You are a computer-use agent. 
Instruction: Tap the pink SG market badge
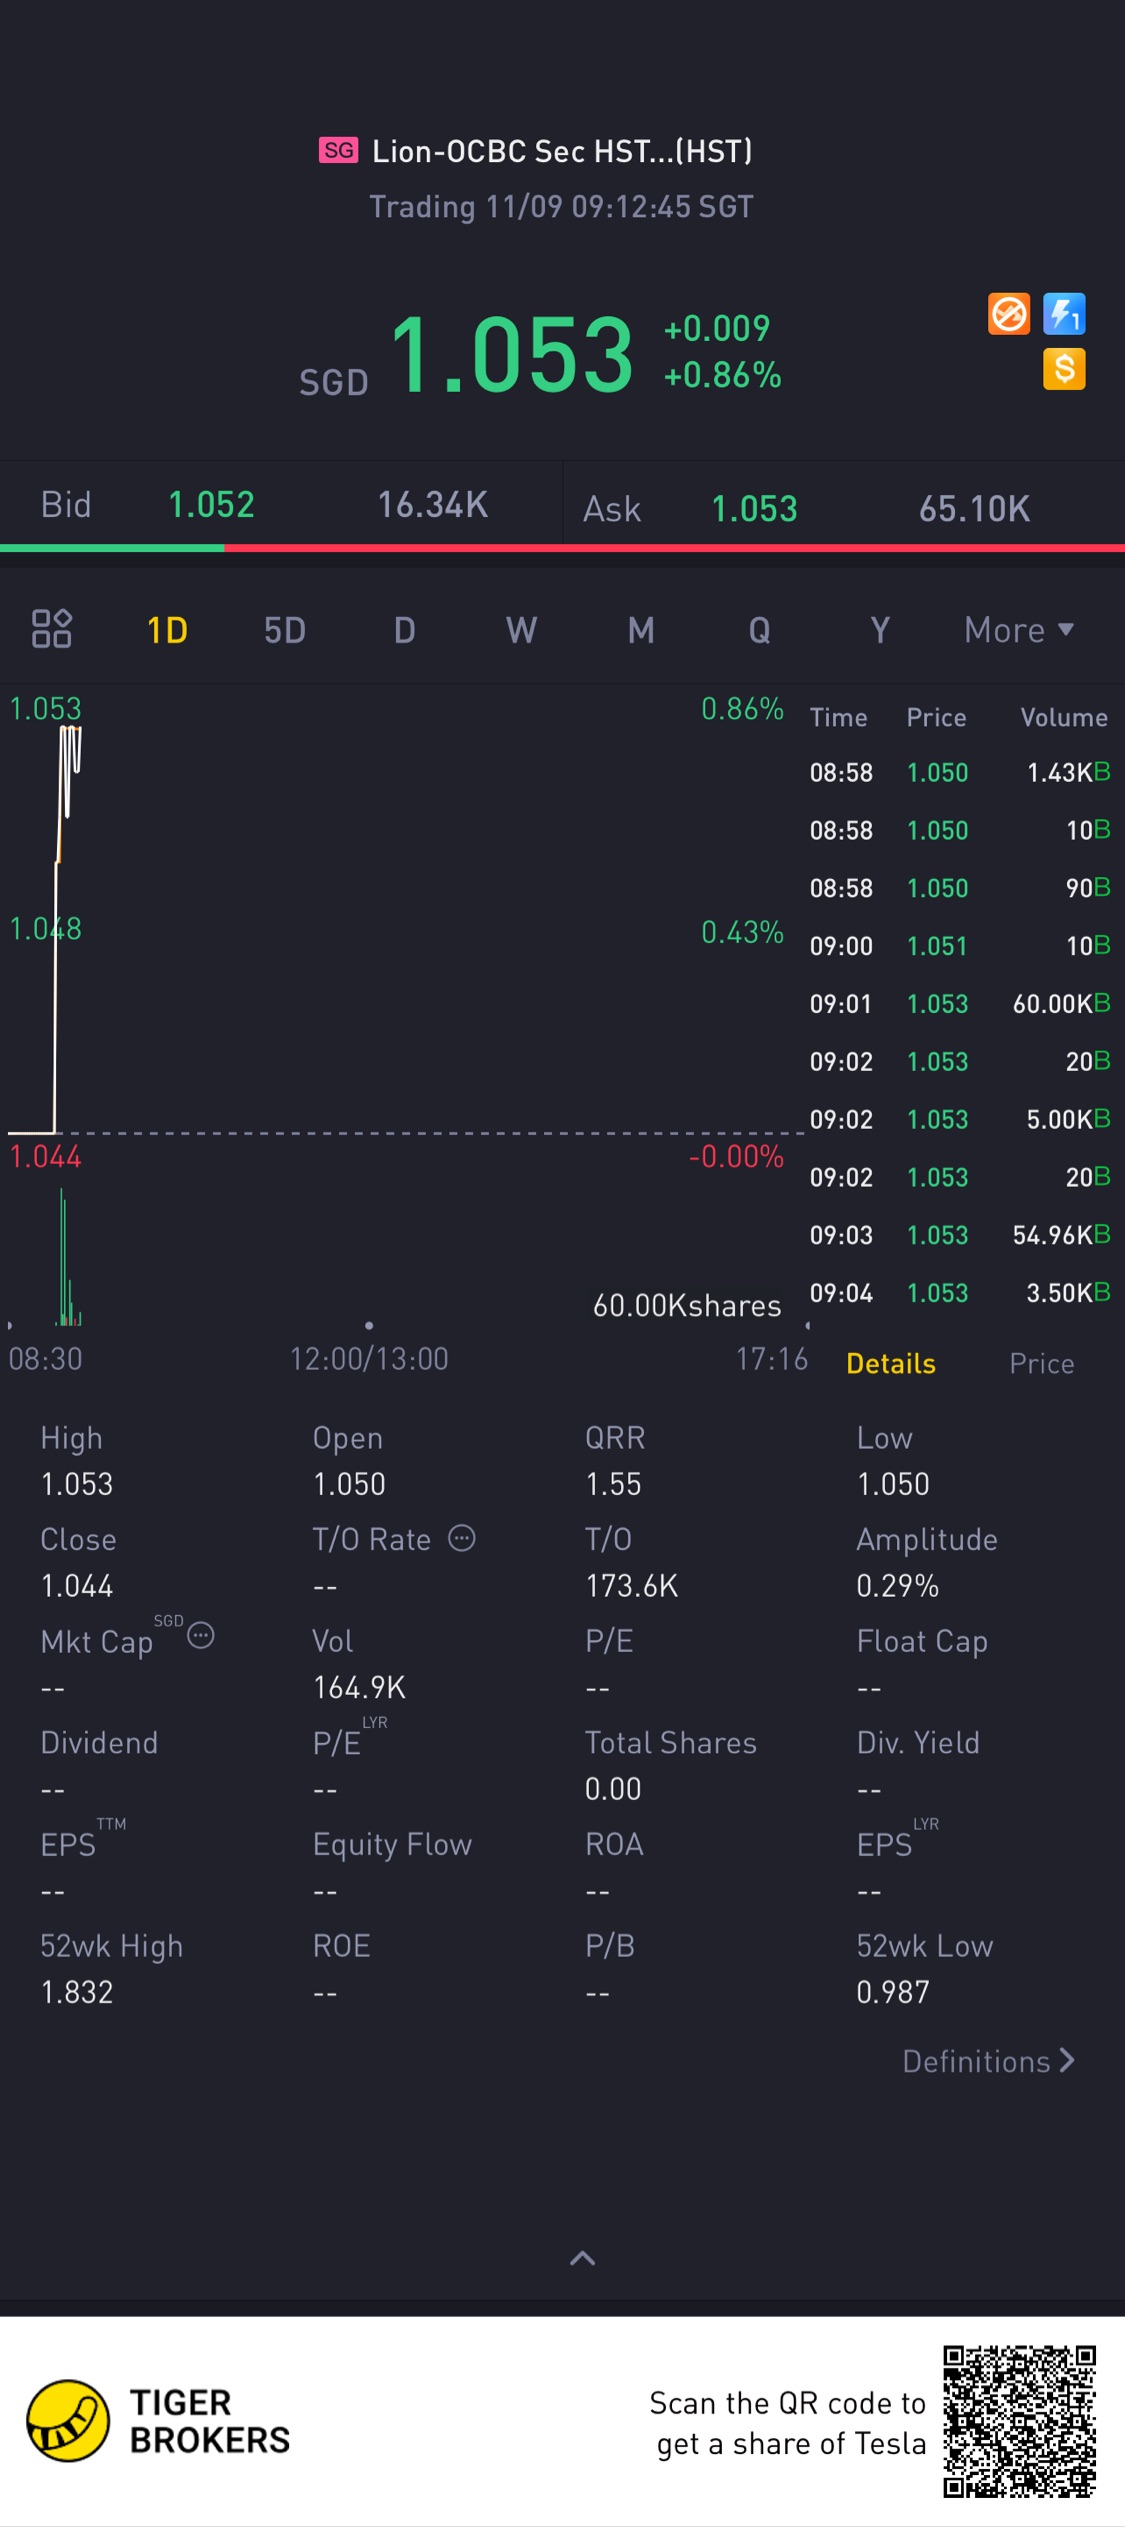coord(338,150)
